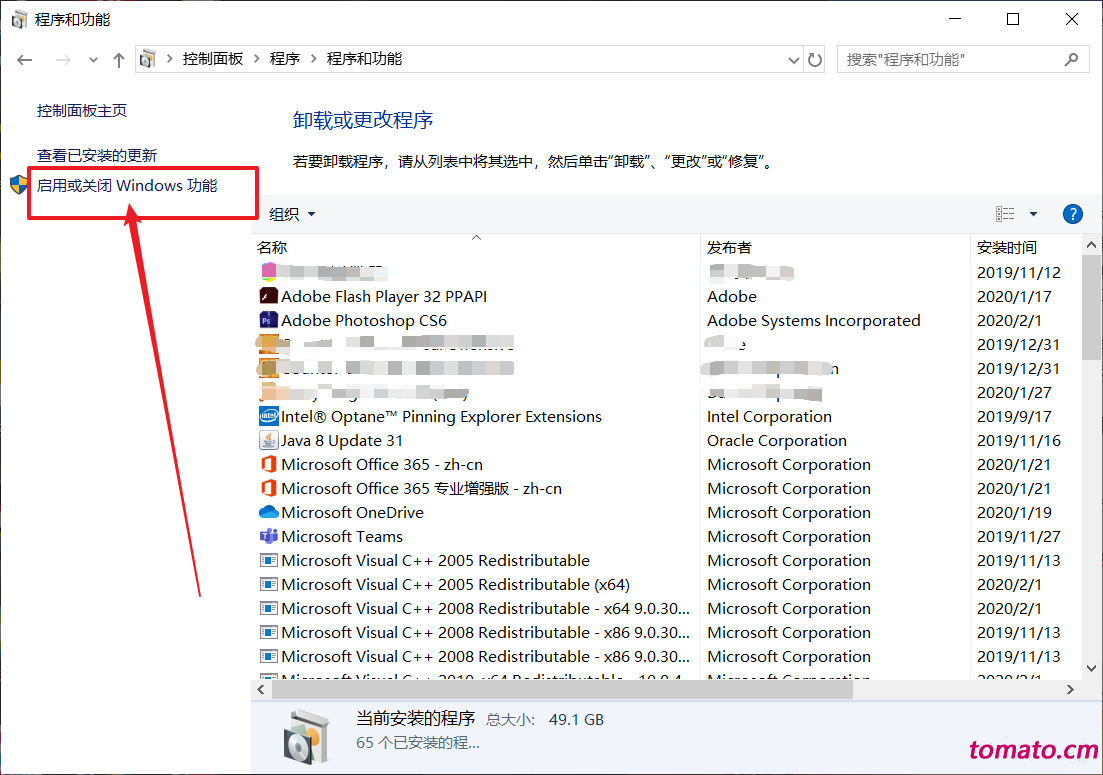Viewport: 1103px width, 775px height.
Task: Expand the chevron before 控制面板 breadcrumb
Action: tap(170, 59)
